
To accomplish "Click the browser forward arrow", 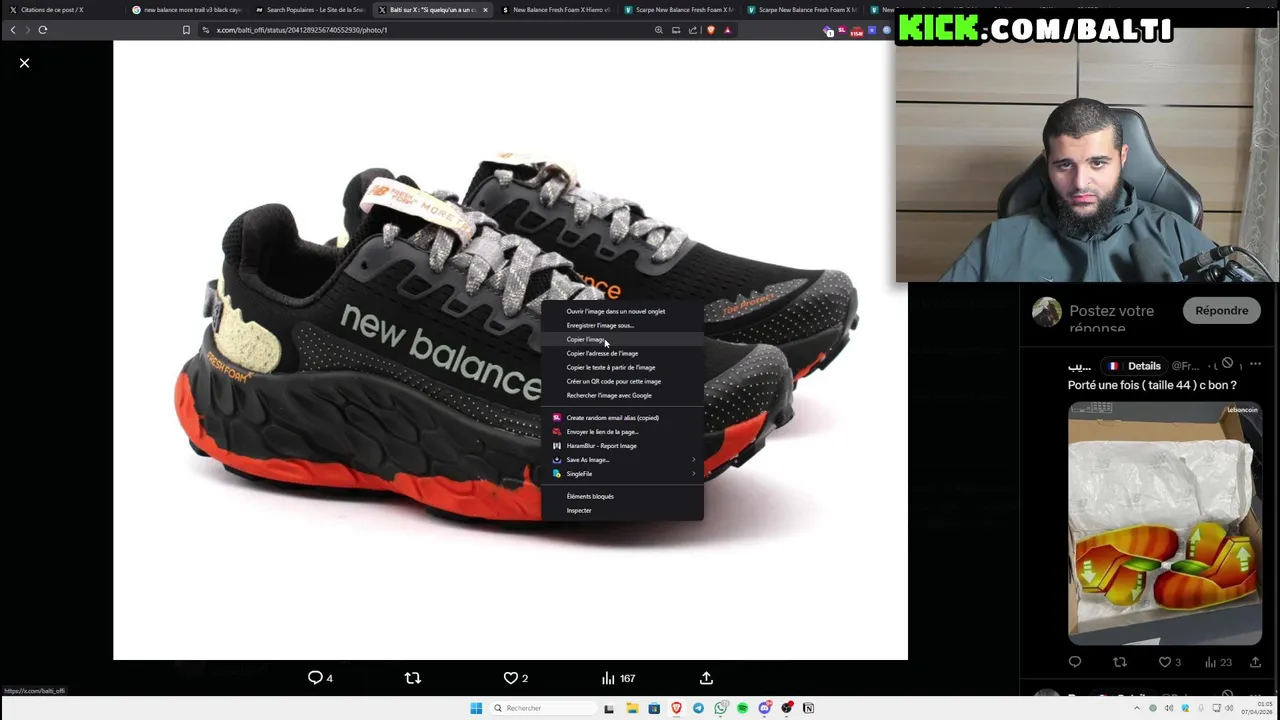I will (x=27, y=30).
